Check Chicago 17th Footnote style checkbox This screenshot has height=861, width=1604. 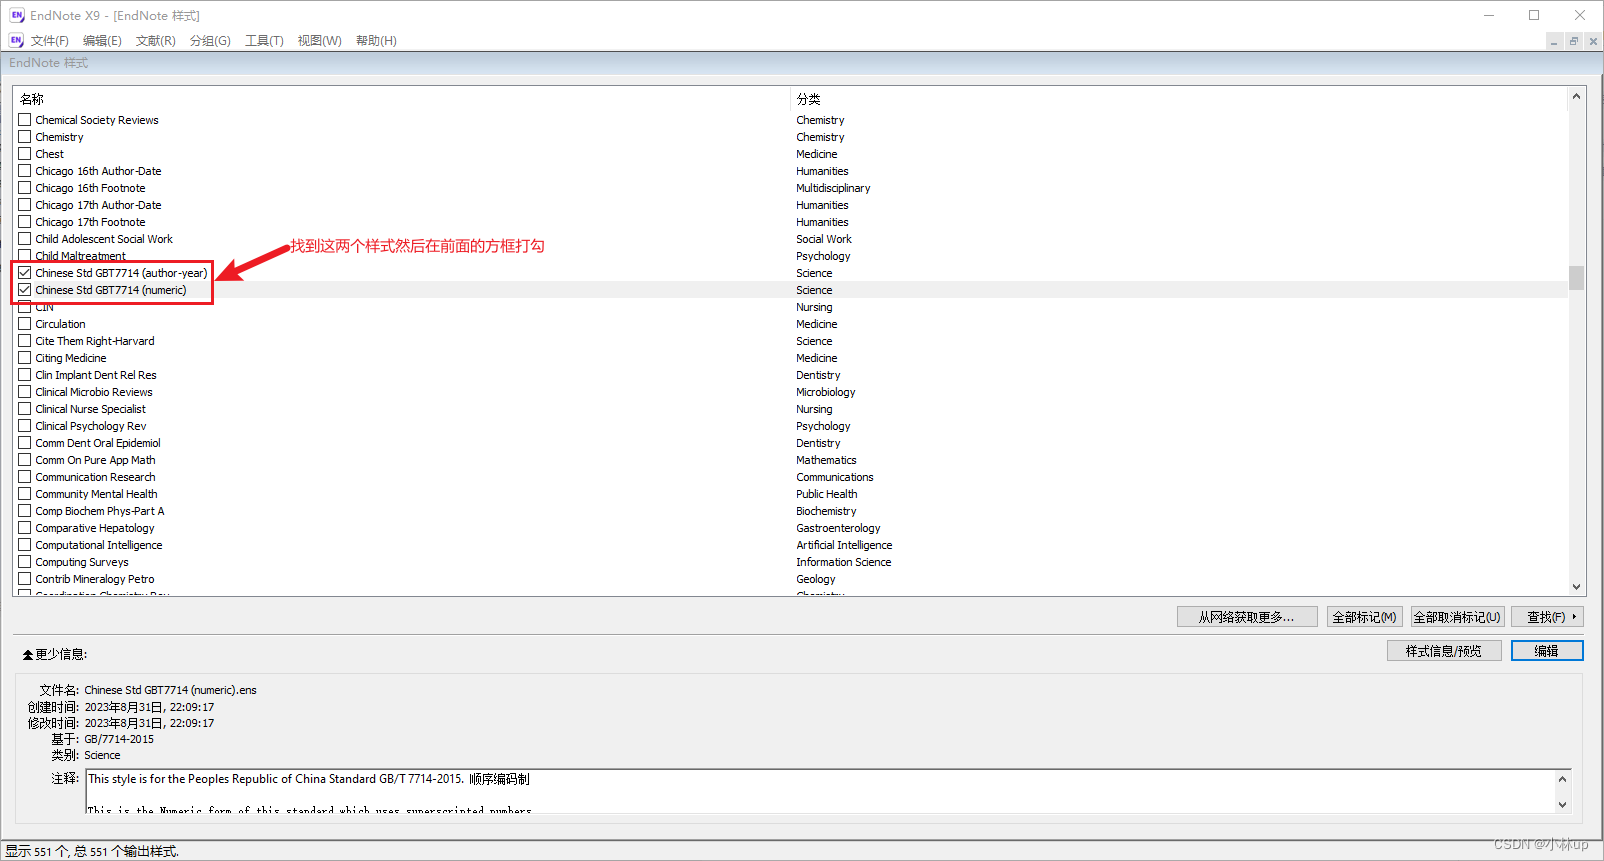coord(25,221)
